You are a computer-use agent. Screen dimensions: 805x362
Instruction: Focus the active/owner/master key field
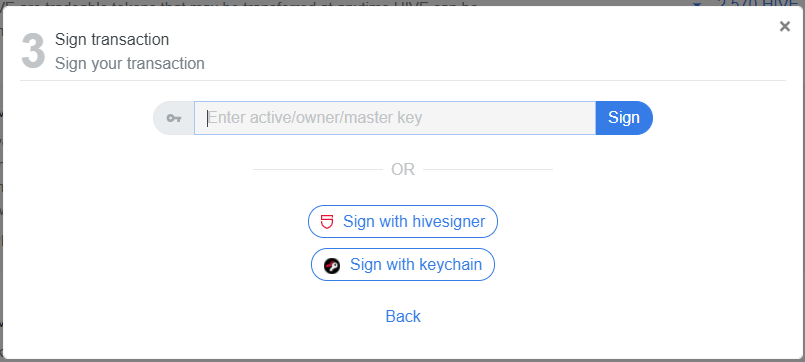395,118
